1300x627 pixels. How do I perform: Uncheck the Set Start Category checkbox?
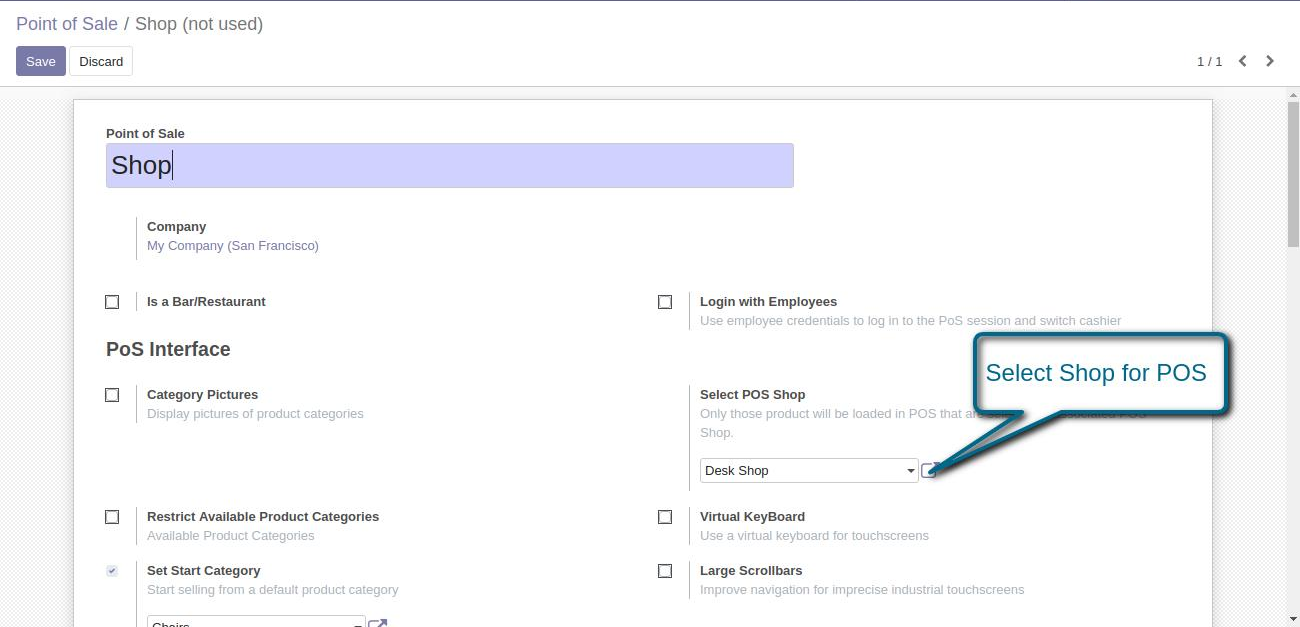(x=112, y=571)
